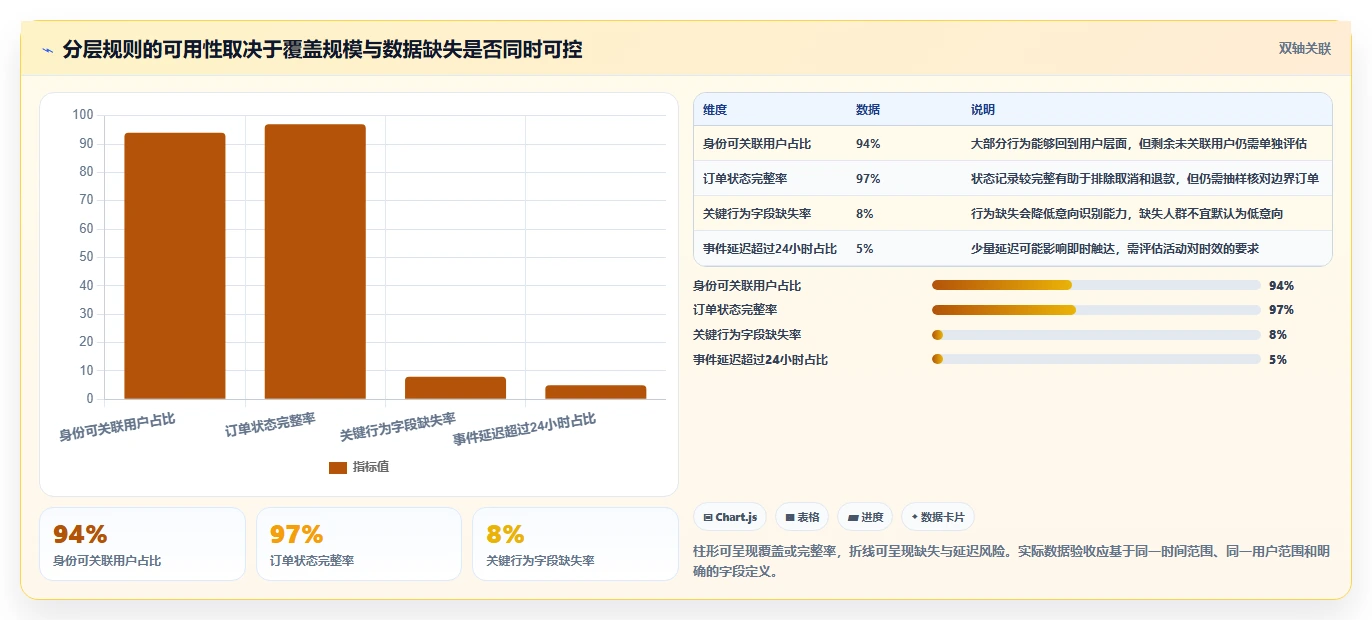Click the 关键行为字段缺失率 chart bar

(x=455, y=388)
